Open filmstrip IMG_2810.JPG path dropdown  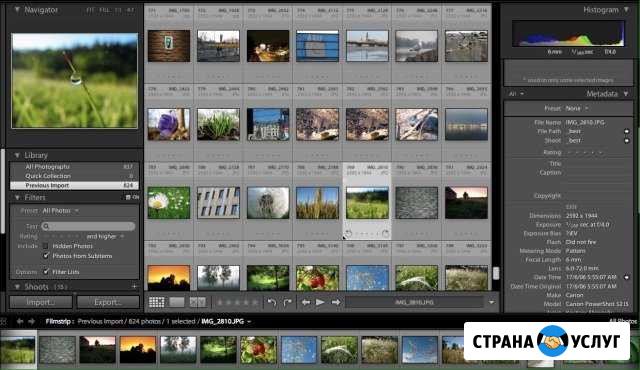[226, 321]
